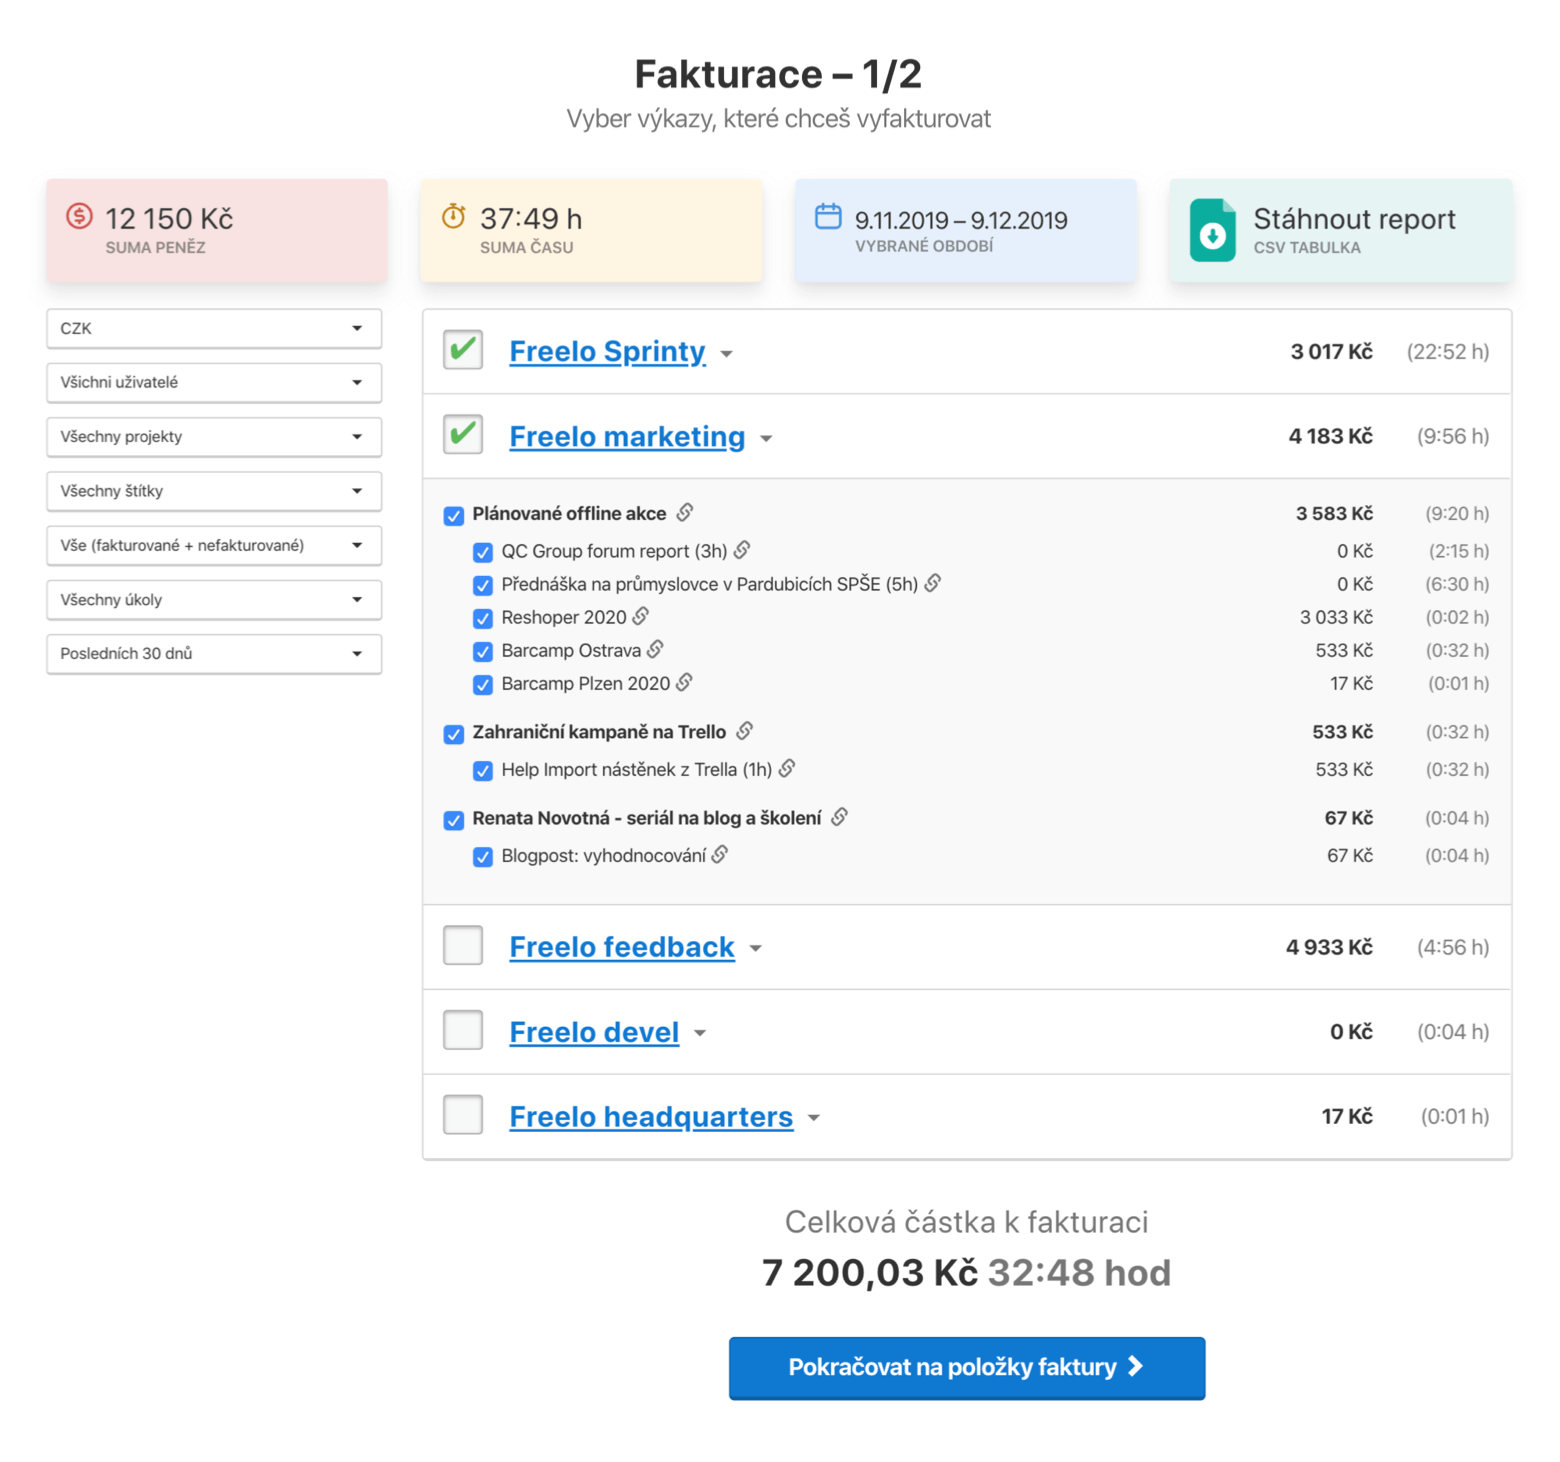Open link icon beside Plánované offline akce
Viewport: 1560px width, 1462px height.
685,512
